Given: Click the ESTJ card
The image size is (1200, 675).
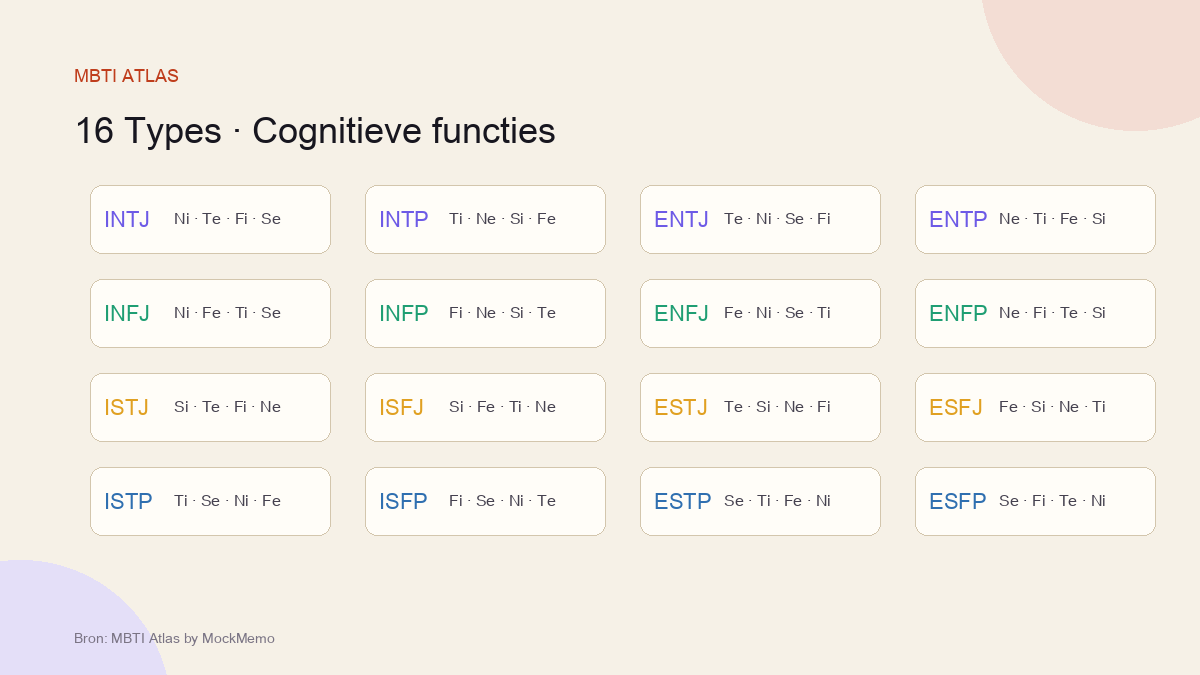Looking at the screenshot, I should coord(760,407).
